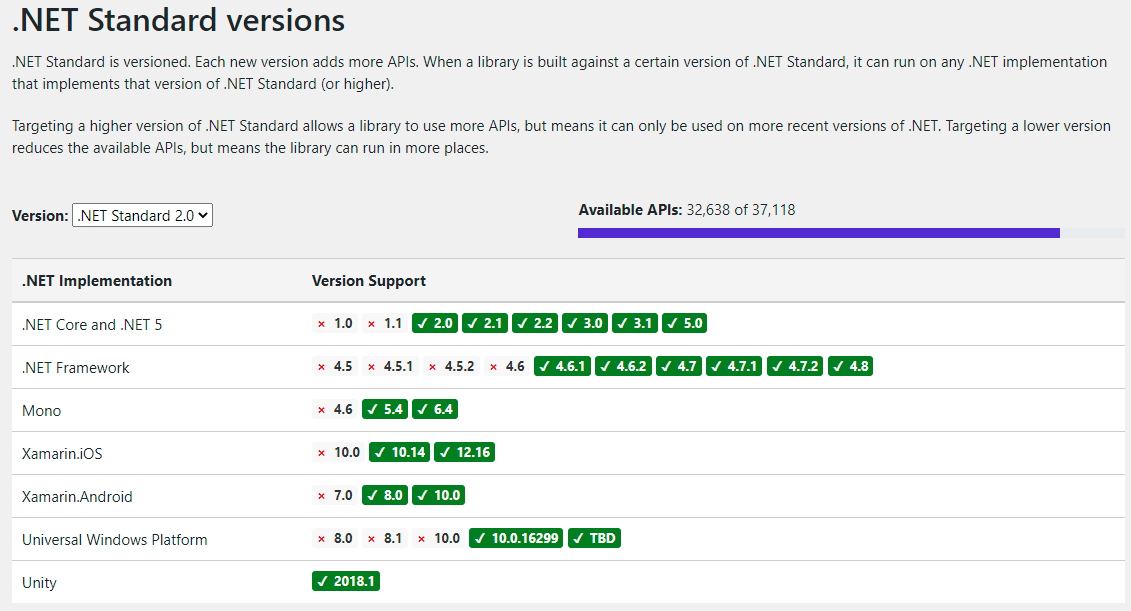
Task: Click the .NET Core 3.0 supported badge
Action: click(586, 323)
